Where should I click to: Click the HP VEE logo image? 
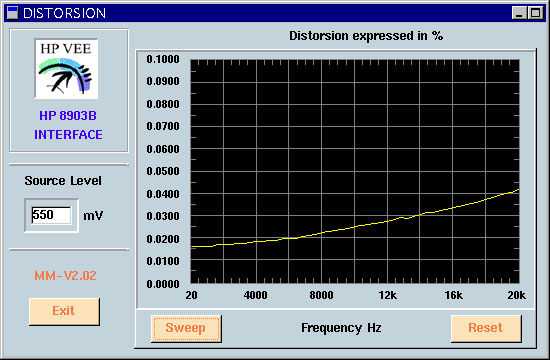coord(66,69)
